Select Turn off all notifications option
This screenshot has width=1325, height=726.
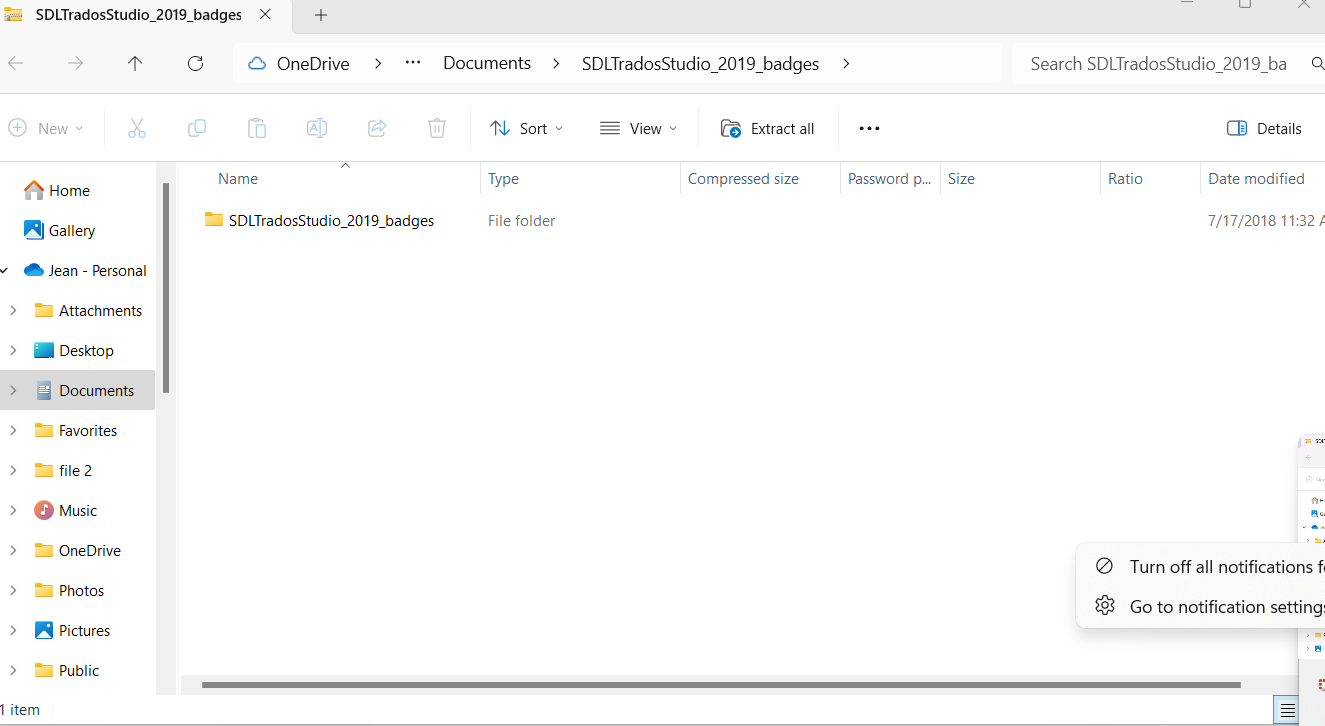point(1207,566)
